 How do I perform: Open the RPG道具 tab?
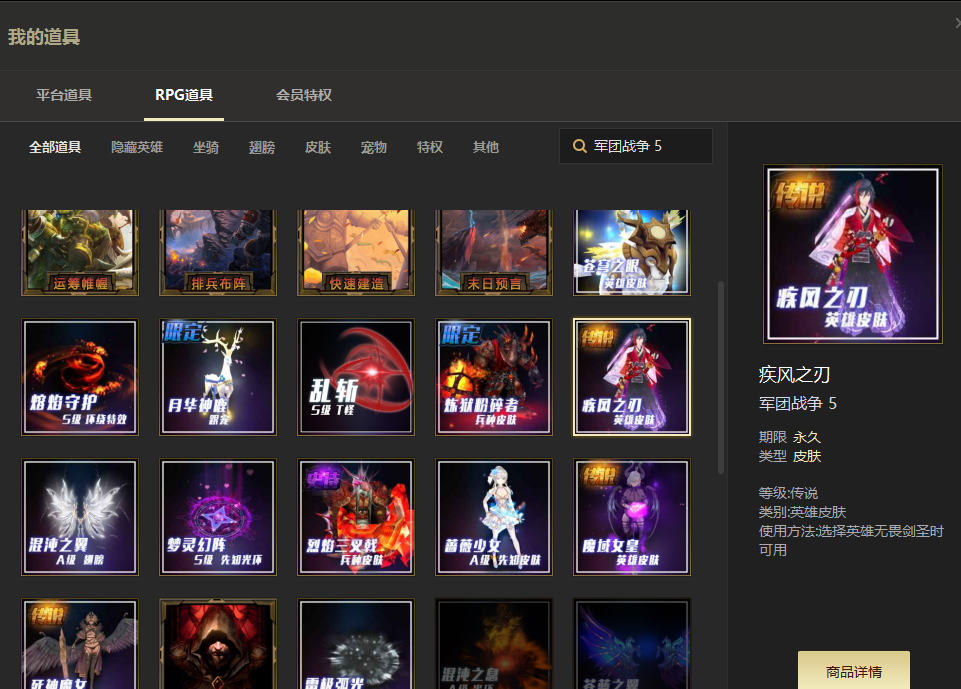tap(184, 95)
